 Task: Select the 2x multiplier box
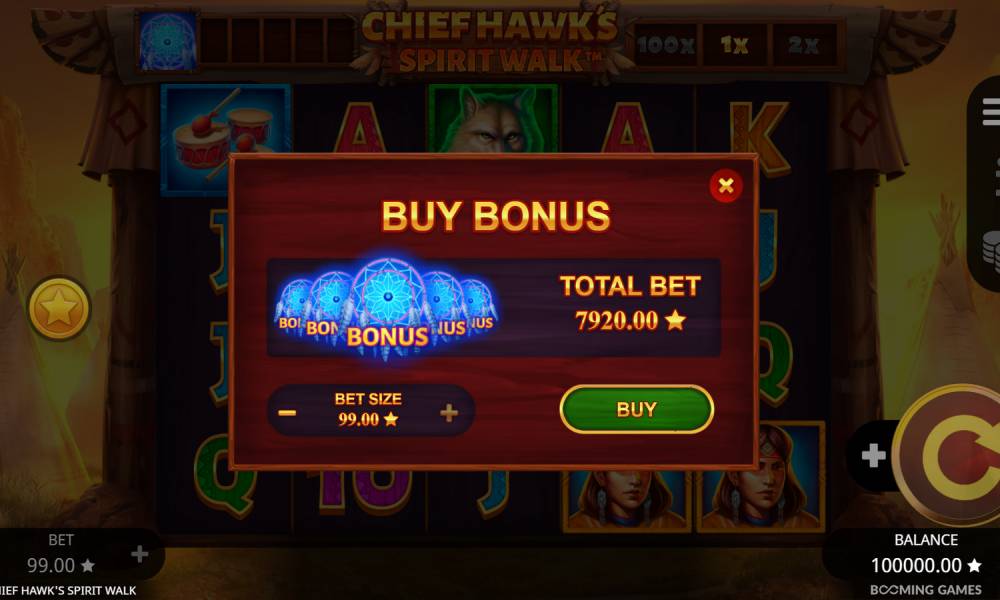(x=803, y=45)
